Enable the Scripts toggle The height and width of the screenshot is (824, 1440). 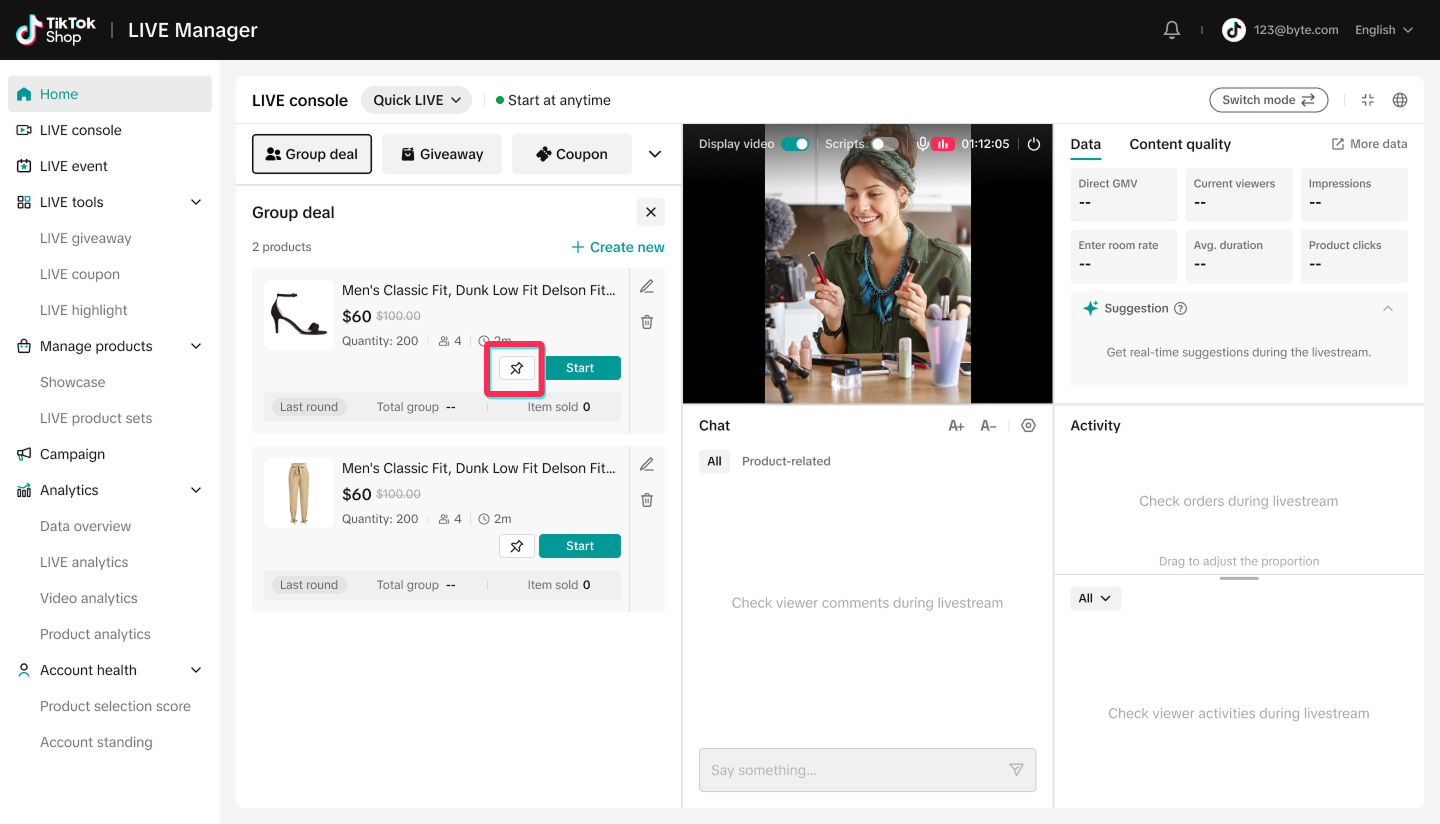884,144
